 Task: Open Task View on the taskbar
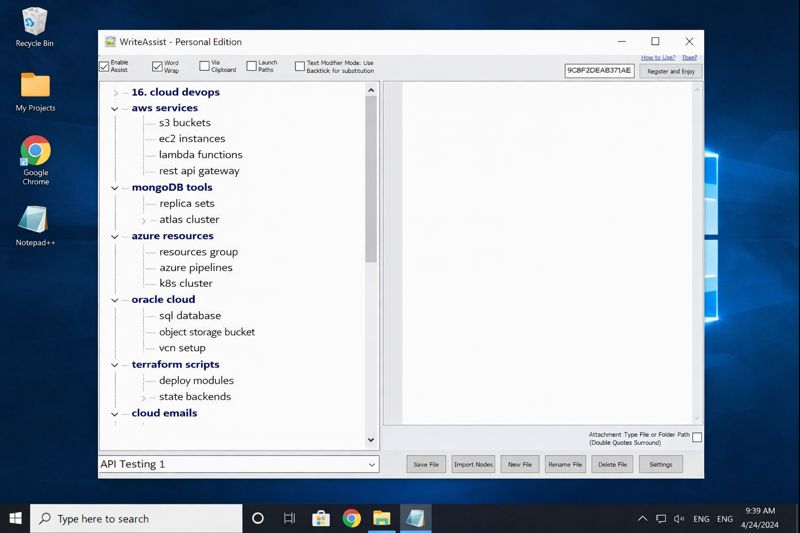coord(289,518)
